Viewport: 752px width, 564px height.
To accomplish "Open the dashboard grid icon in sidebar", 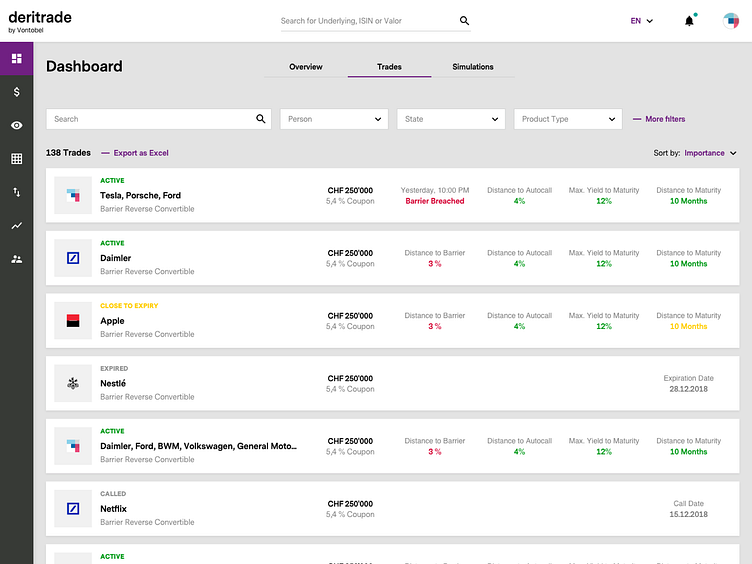I will (16, 58).
